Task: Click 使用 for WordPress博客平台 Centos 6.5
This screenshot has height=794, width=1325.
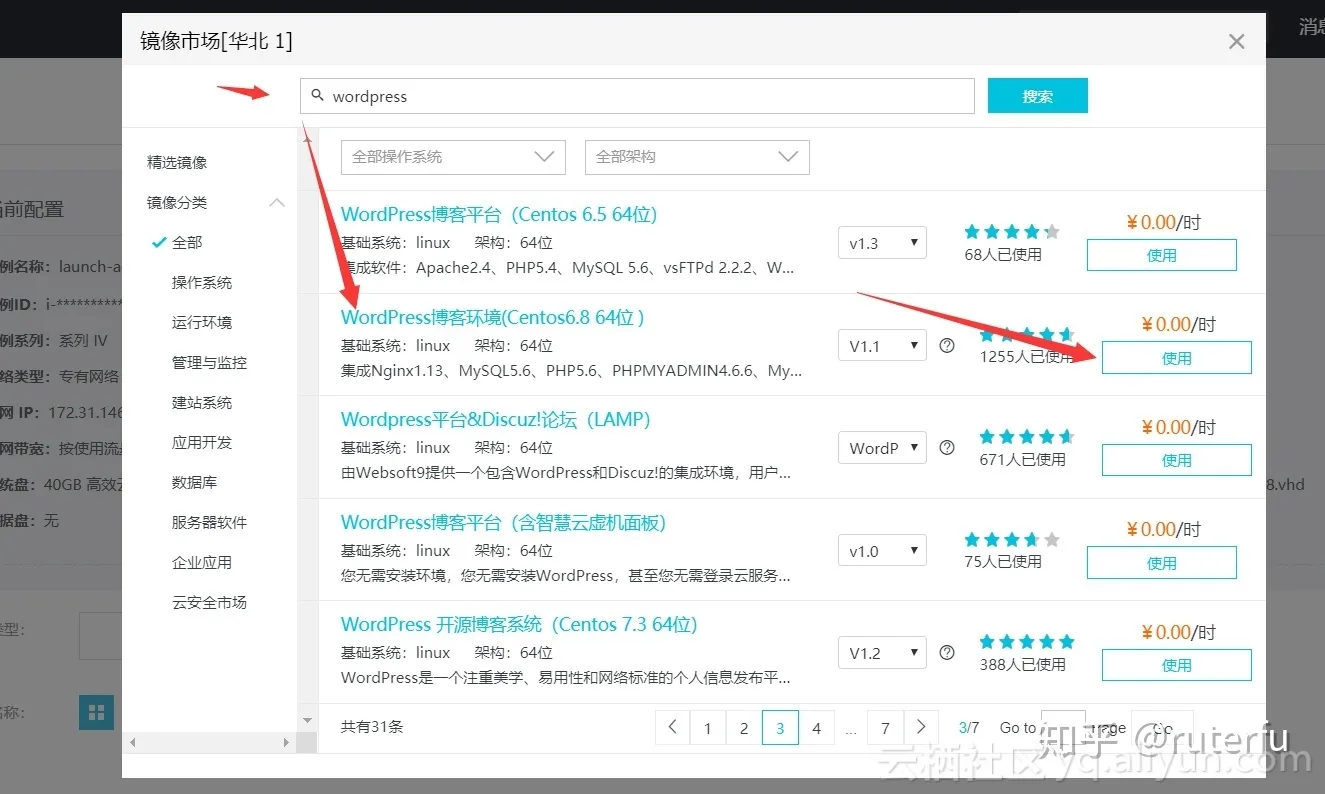Action: 1162,255
